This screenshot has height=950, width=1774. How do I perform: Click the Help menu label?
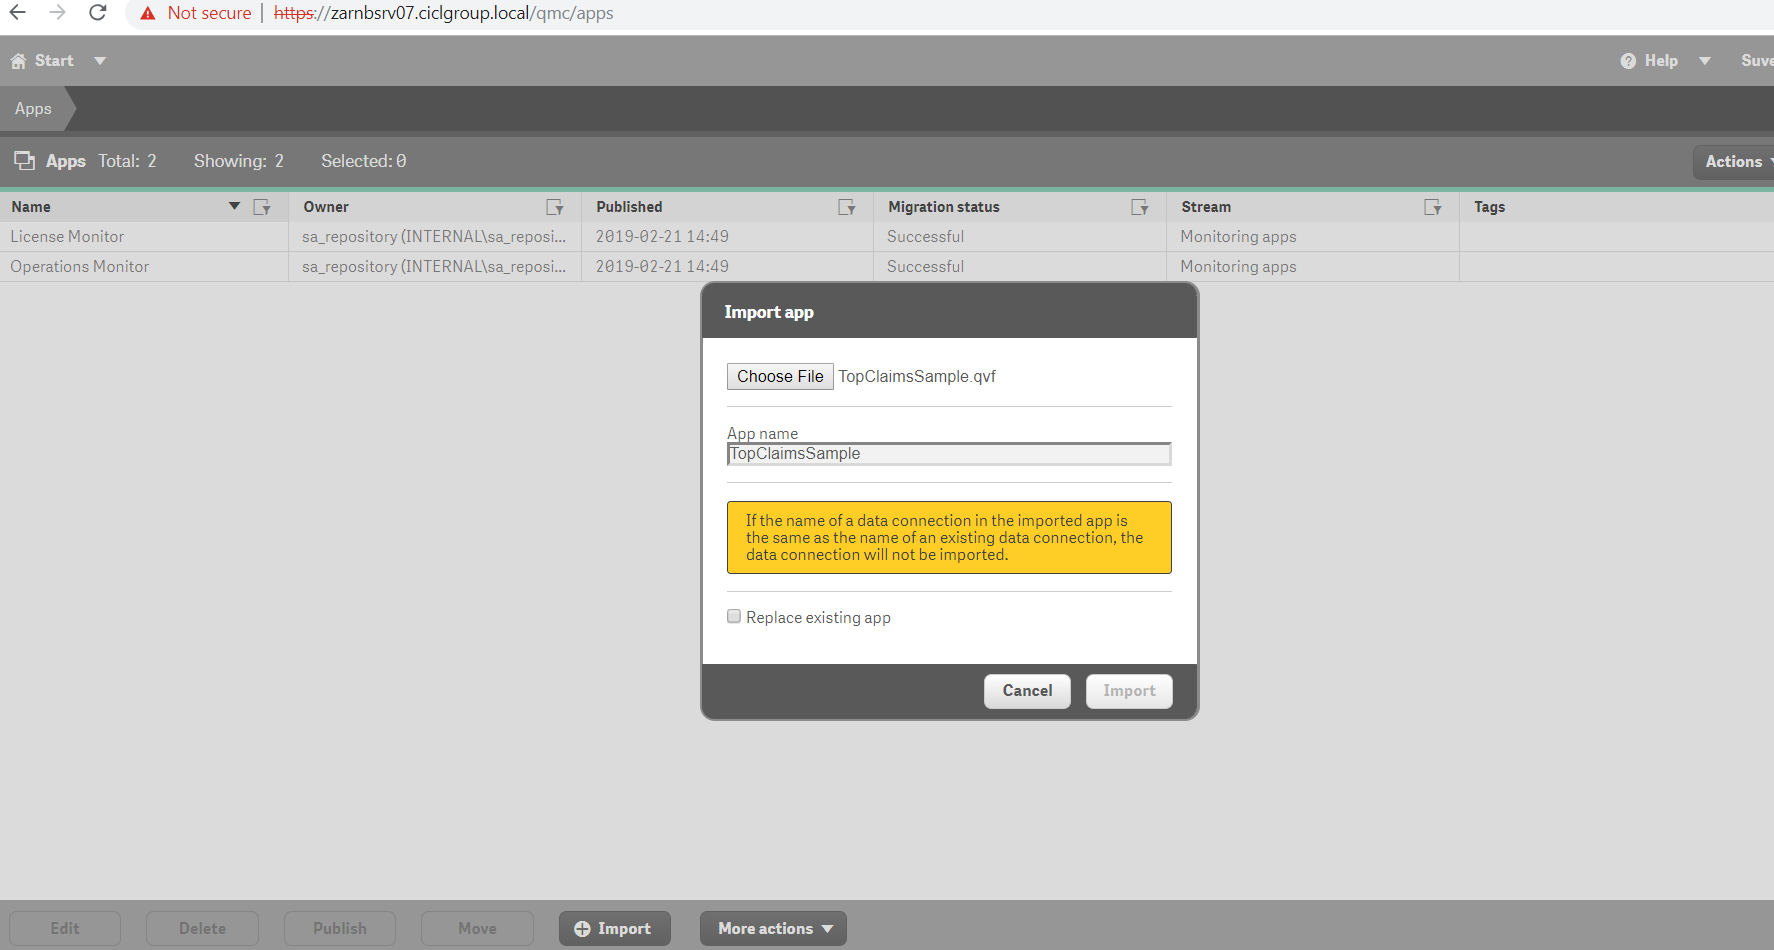1661,61
